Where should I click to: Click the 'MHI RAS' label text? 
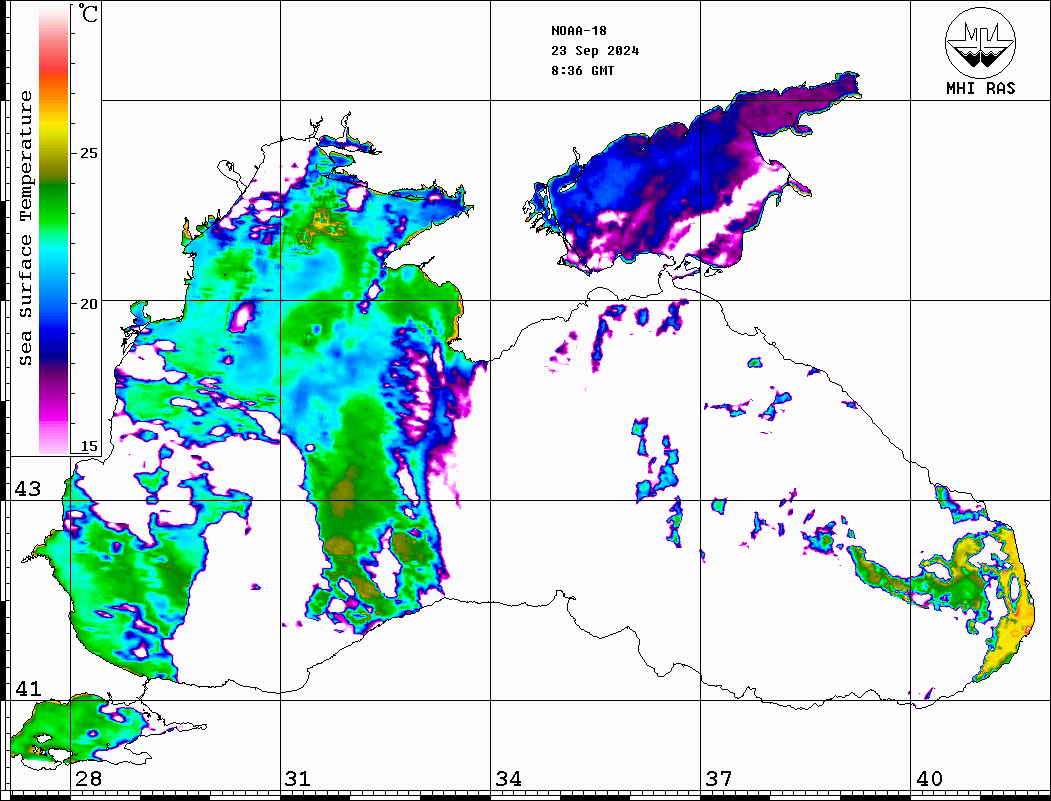(x=980, y=88)
